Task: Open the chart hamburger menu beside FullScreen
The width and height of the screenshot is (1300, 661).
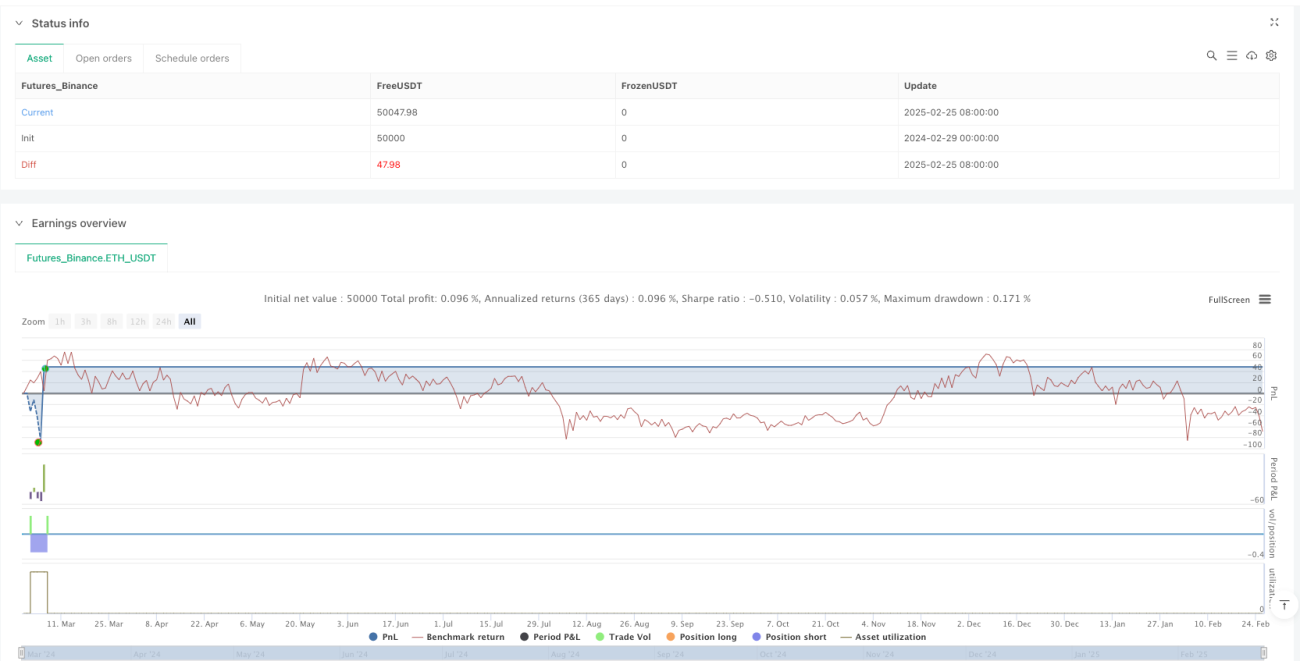Action: 1265,299
